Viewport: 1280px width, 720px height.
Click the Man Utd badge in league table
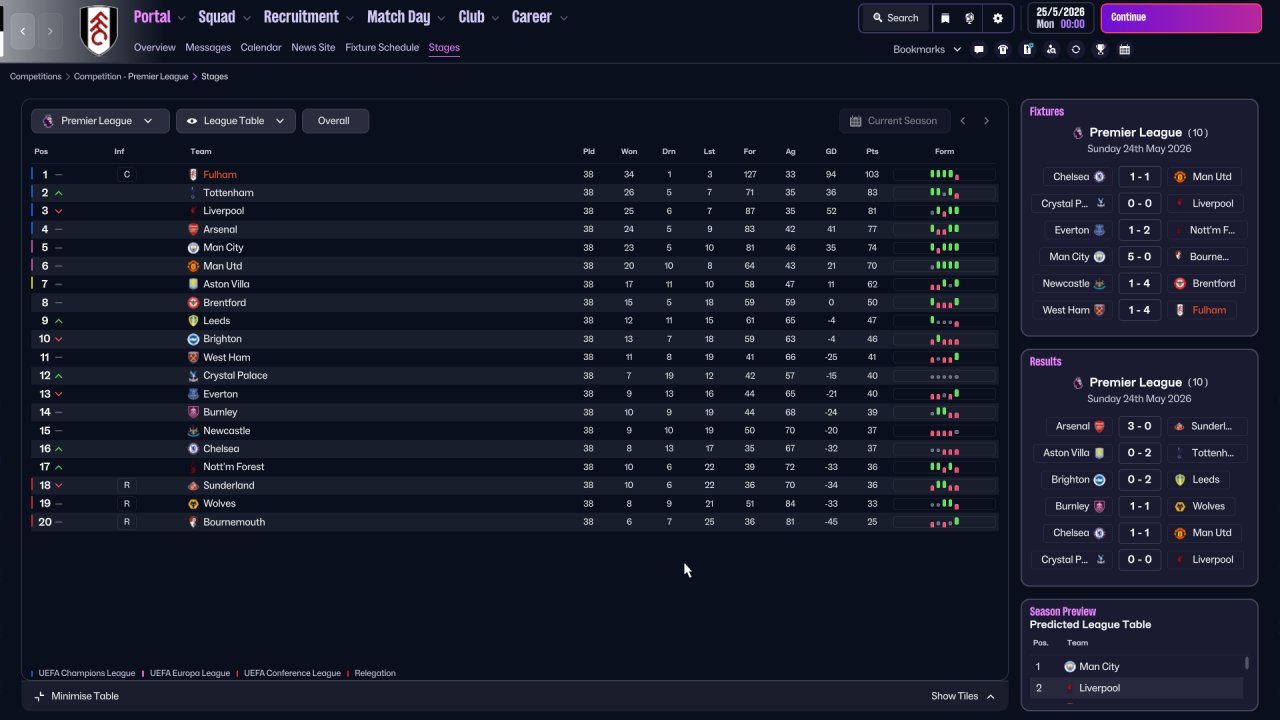coord(194,266)
